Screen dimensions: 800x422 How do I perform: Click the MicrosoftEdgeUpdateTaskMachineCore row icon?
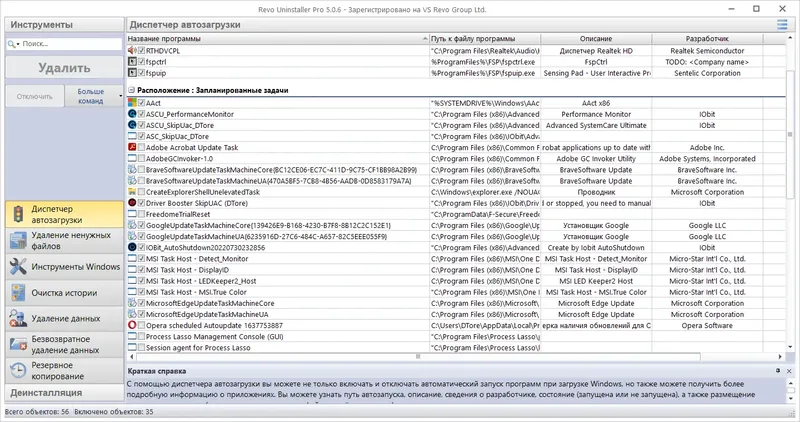(132, 303)
